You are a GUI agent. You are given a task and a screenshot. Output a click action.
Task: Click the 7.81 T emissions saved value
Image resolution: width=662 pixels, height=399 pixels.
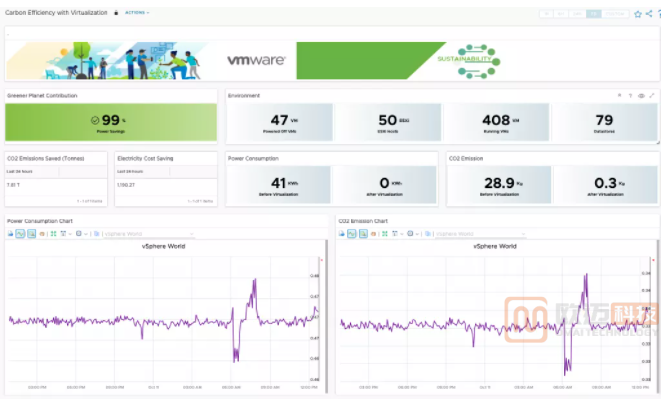coord(13,185)
